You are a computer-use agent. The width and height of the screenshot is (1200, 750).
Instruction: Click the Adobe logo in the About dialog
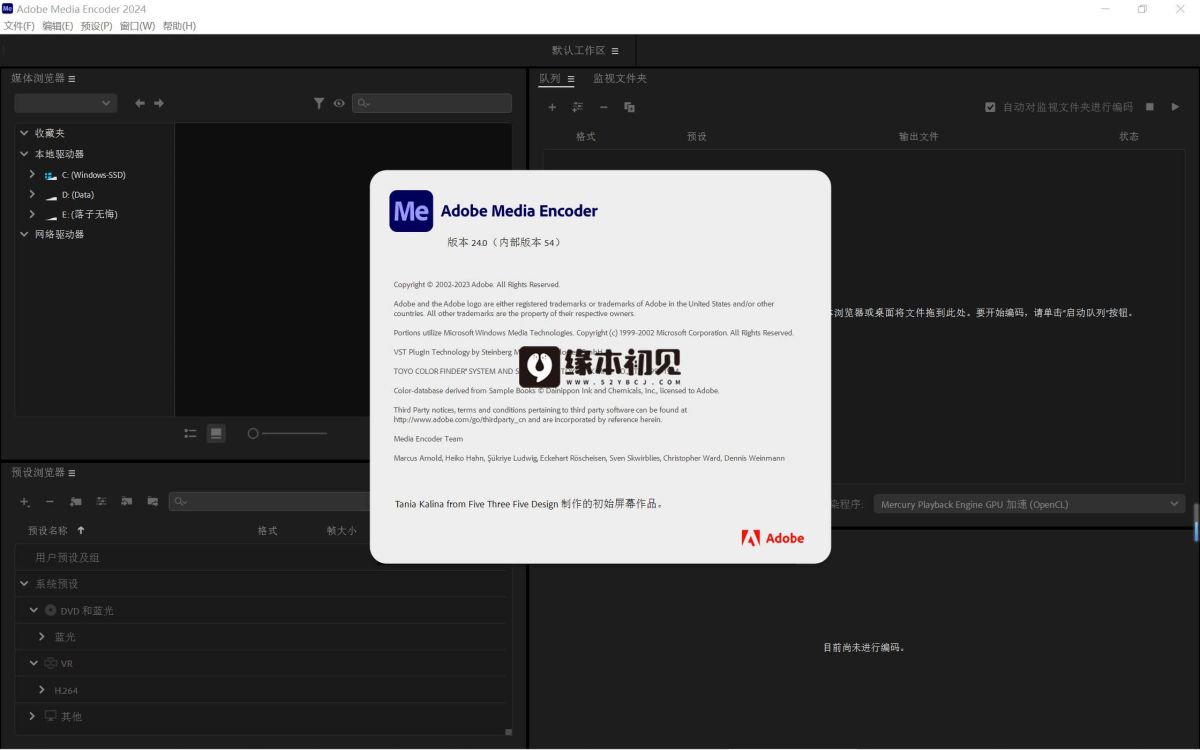coord(772,538)
